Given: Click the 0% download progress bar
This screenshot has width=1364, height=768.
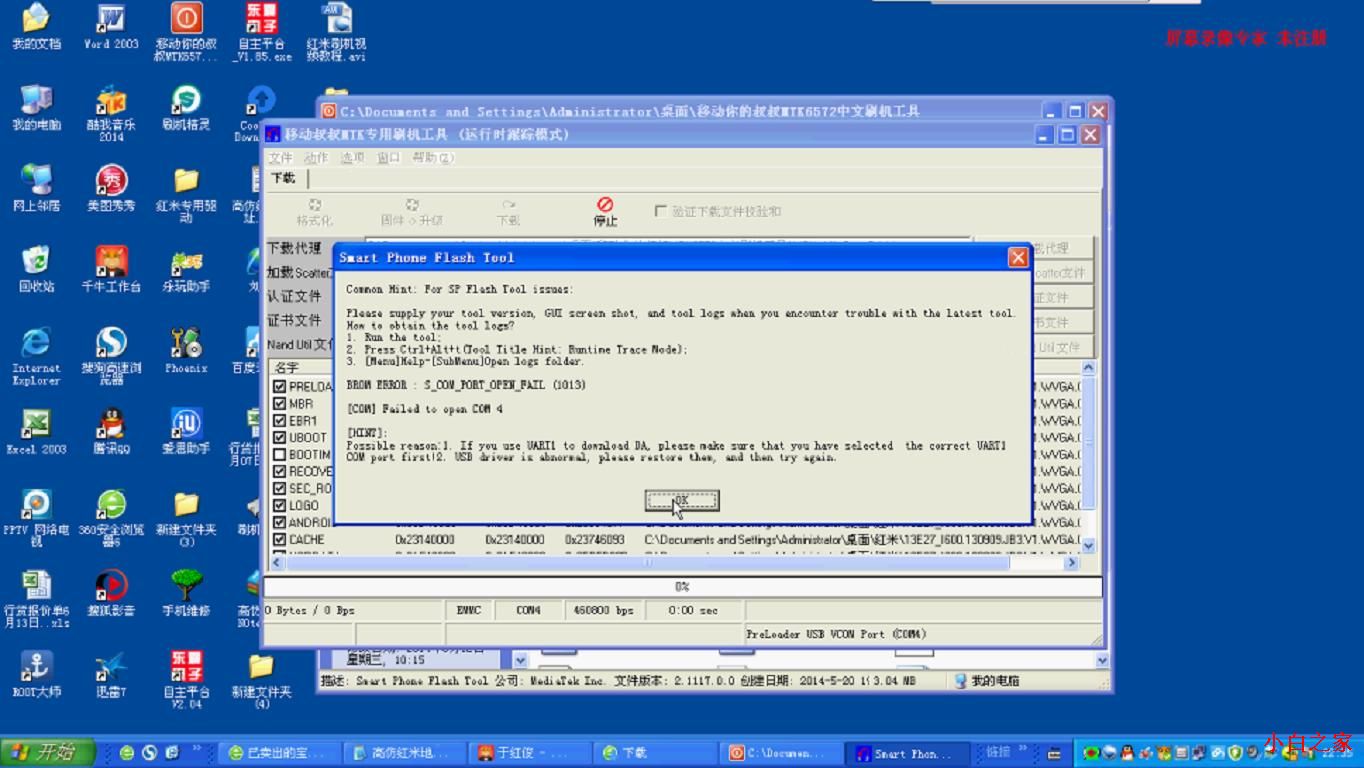Looking at the screenshot, I should 682,587.
